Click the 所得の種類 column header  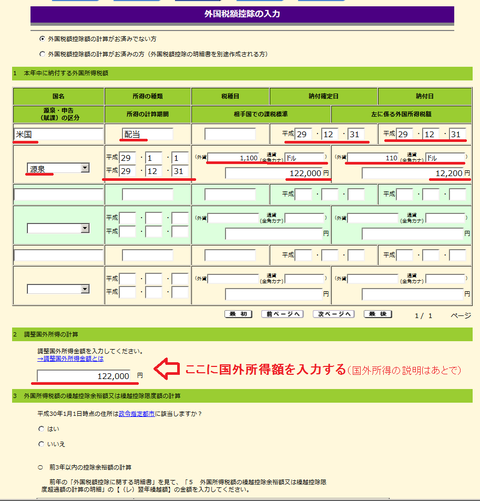pos(148,96)
